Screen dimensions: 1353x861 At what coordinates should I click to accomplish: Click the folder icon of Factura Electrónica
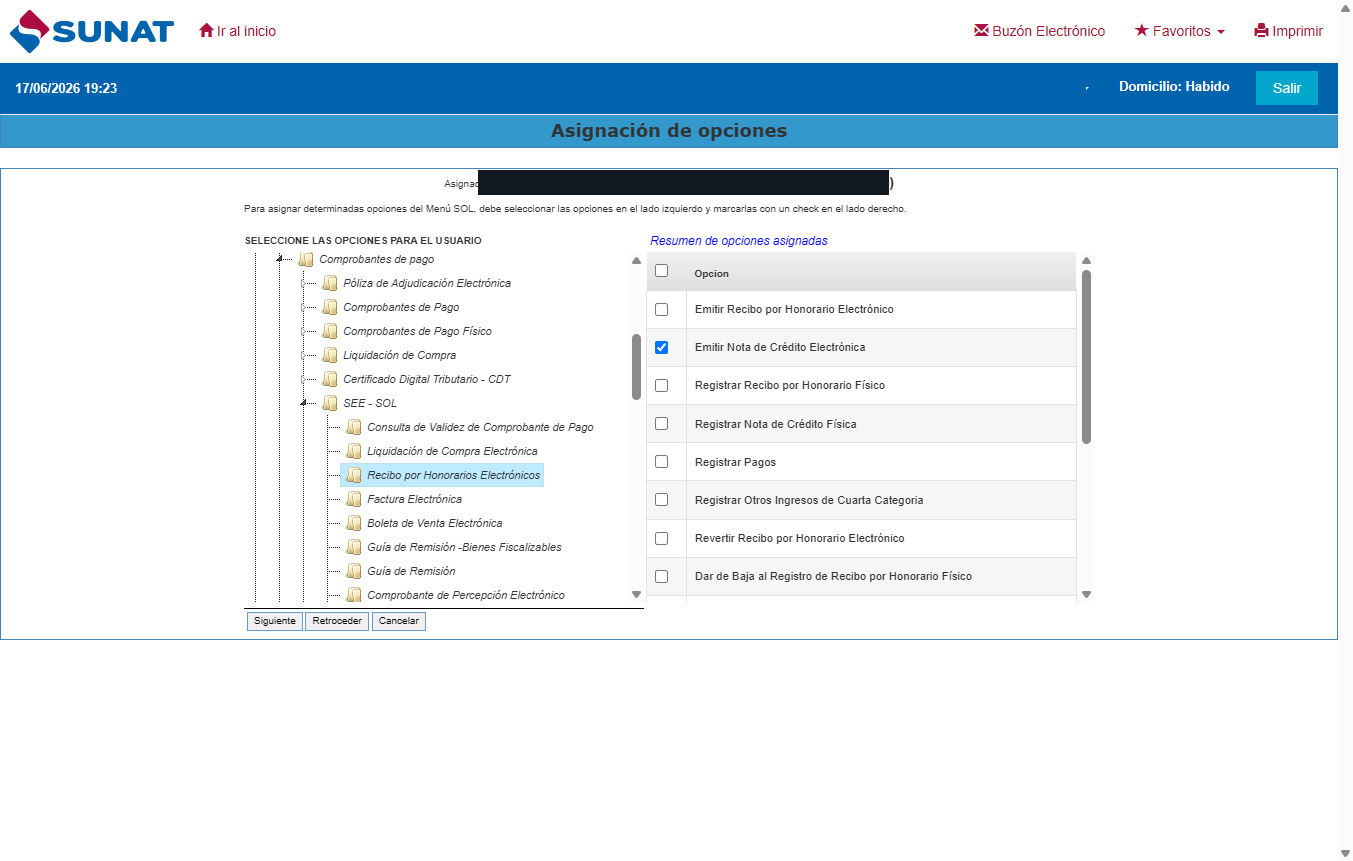coord(354,499)
